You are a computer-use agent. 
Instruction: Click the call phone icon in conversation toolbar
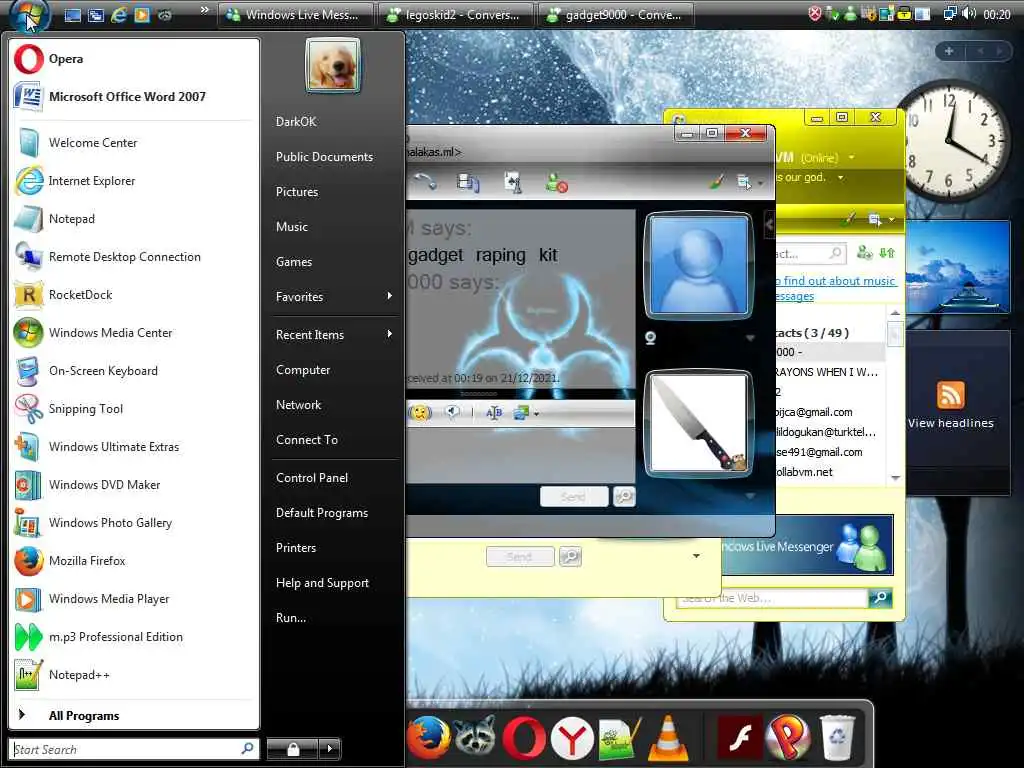tap(425, 182)
